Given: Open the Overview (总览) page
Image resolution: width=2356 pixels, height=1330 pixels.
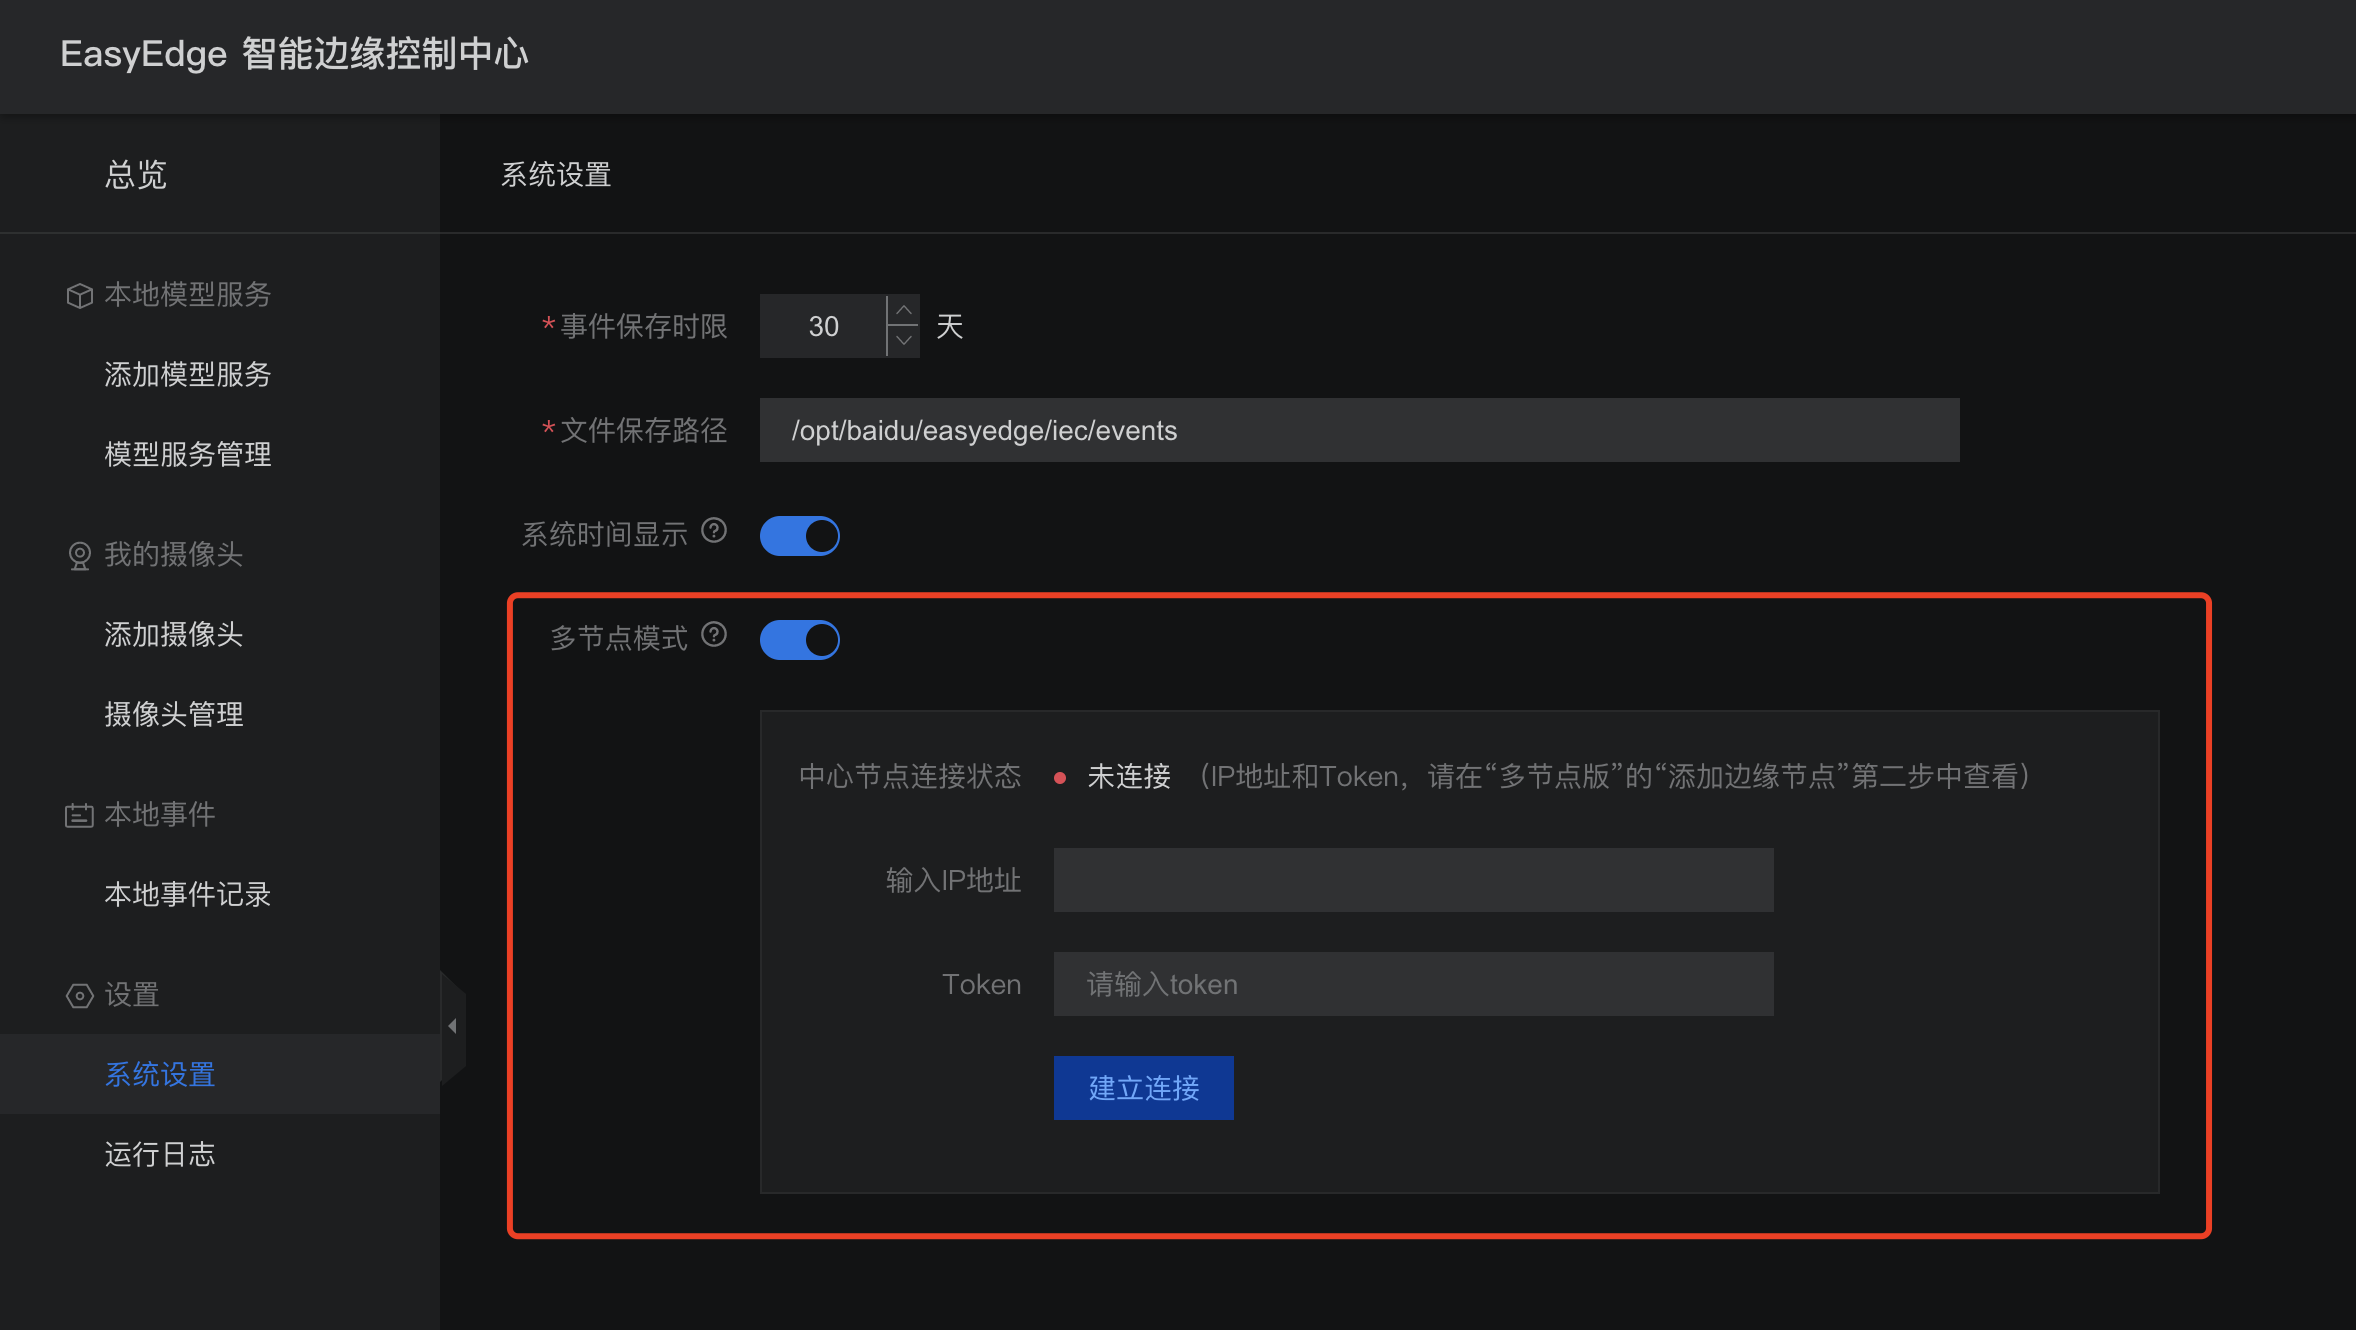Looking at the screenshot, I should coord(136,175).
